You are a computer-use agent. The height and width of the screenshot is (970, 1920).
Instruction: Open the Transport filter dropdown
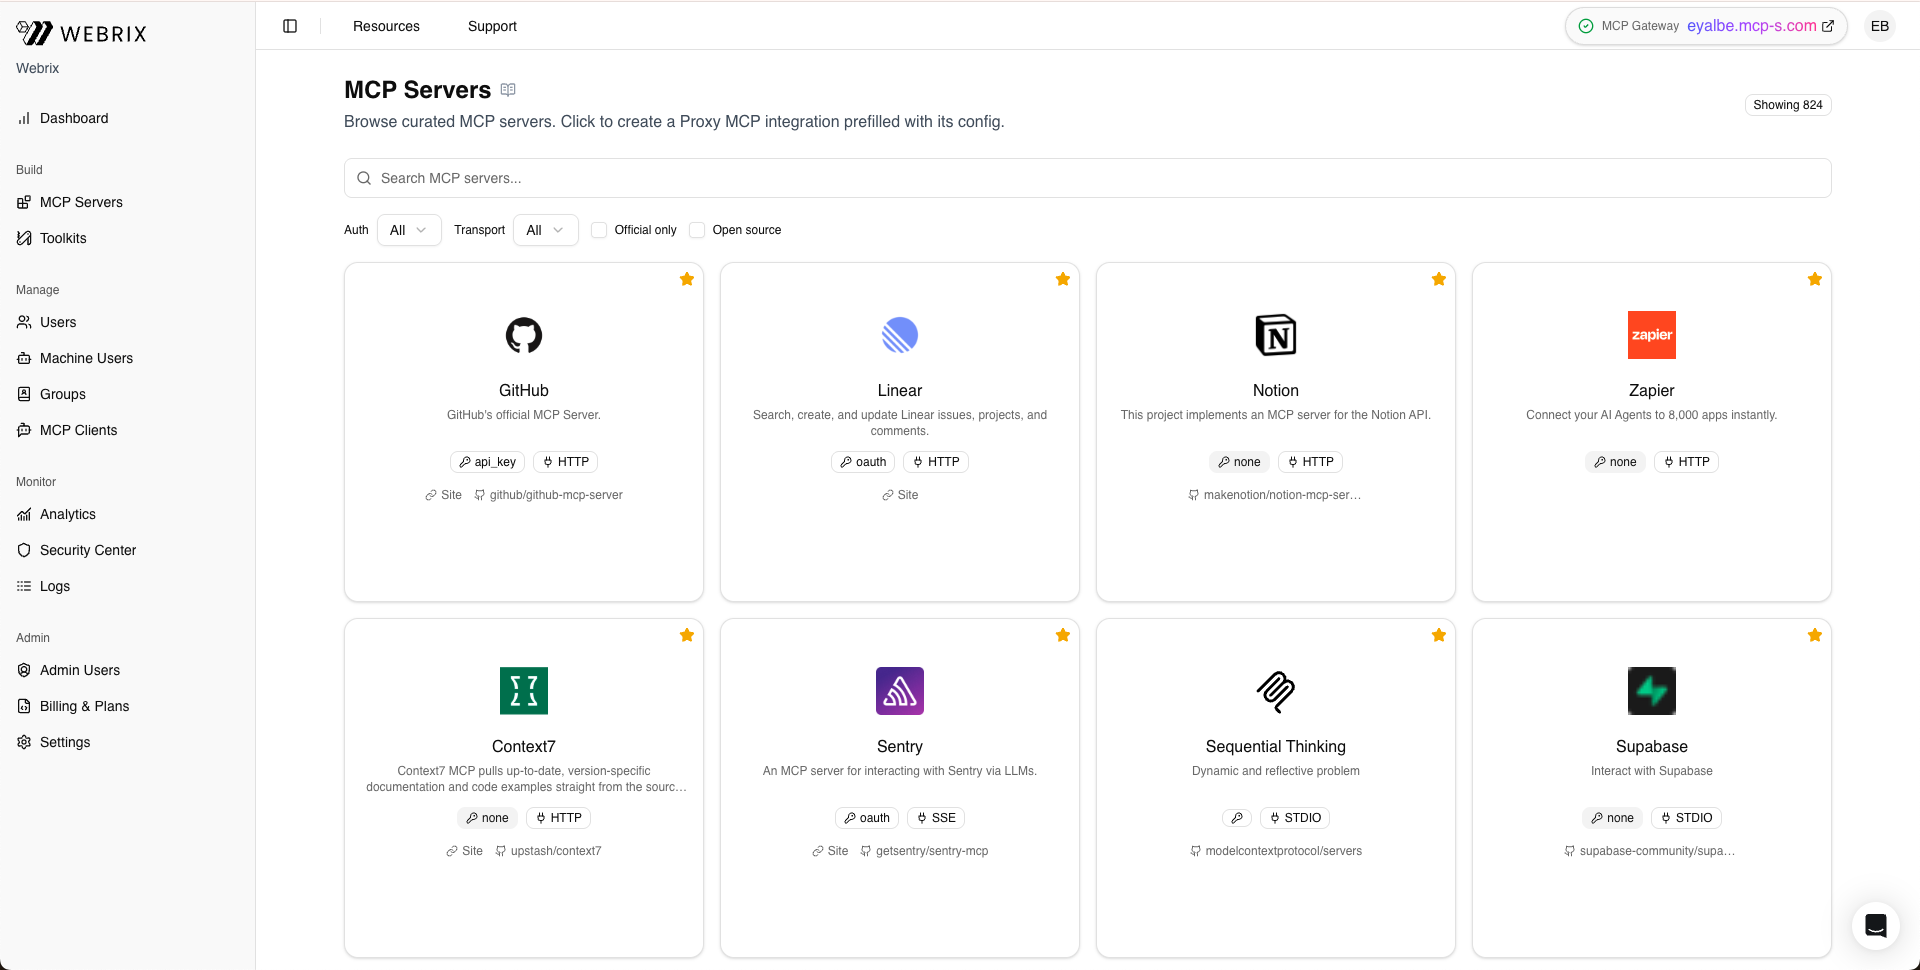tap(545, 230)
